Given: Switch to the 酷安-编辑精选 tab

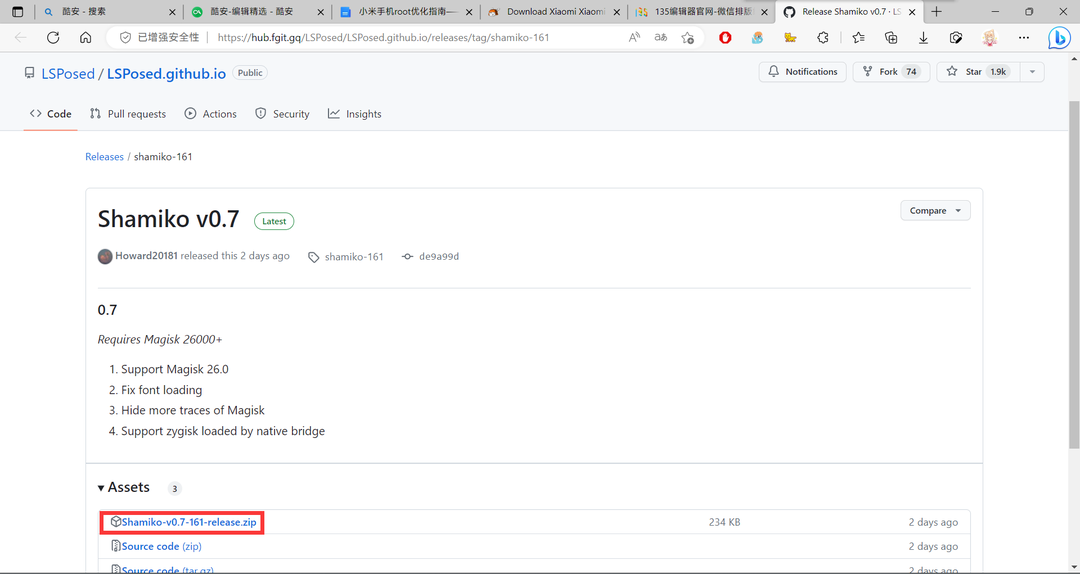Looking at the screenshot, I should (256, 12).
